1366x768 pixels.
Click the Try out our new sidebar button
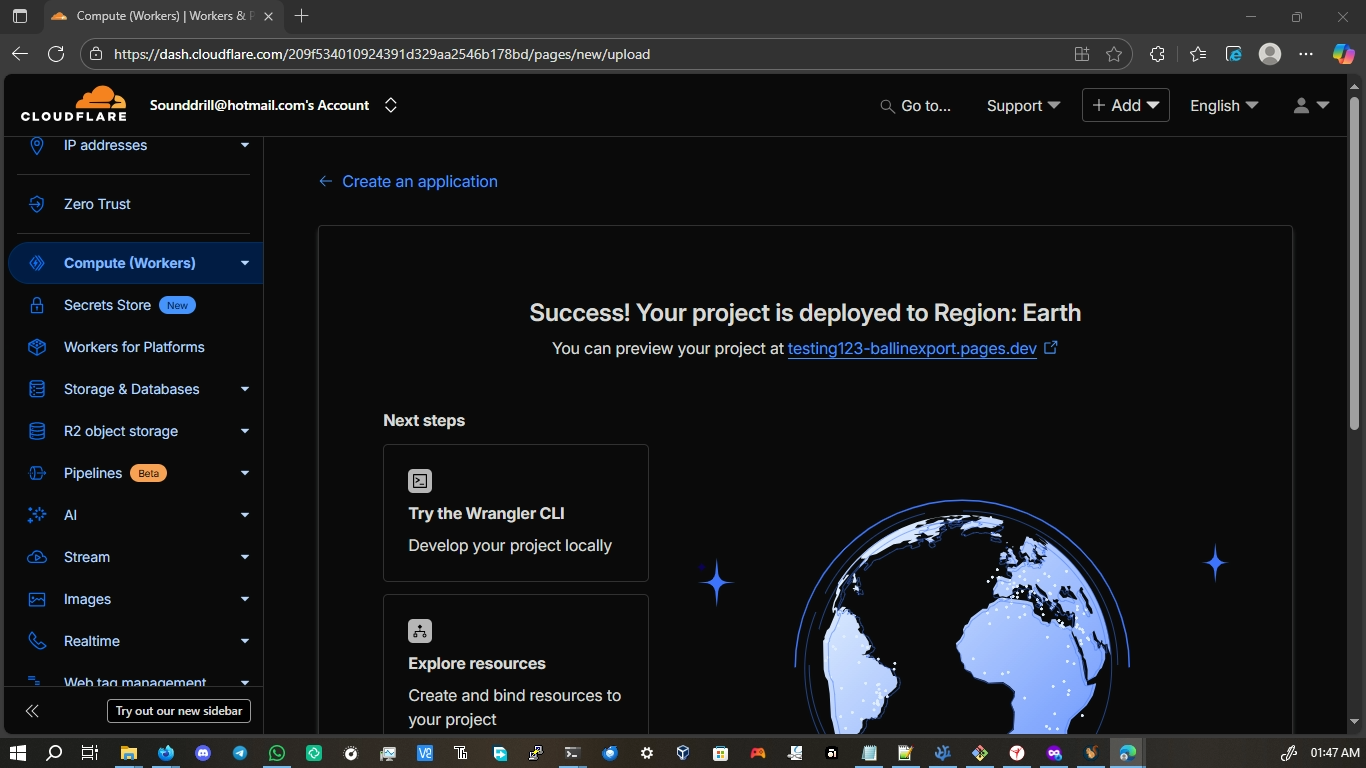point(179,710)
